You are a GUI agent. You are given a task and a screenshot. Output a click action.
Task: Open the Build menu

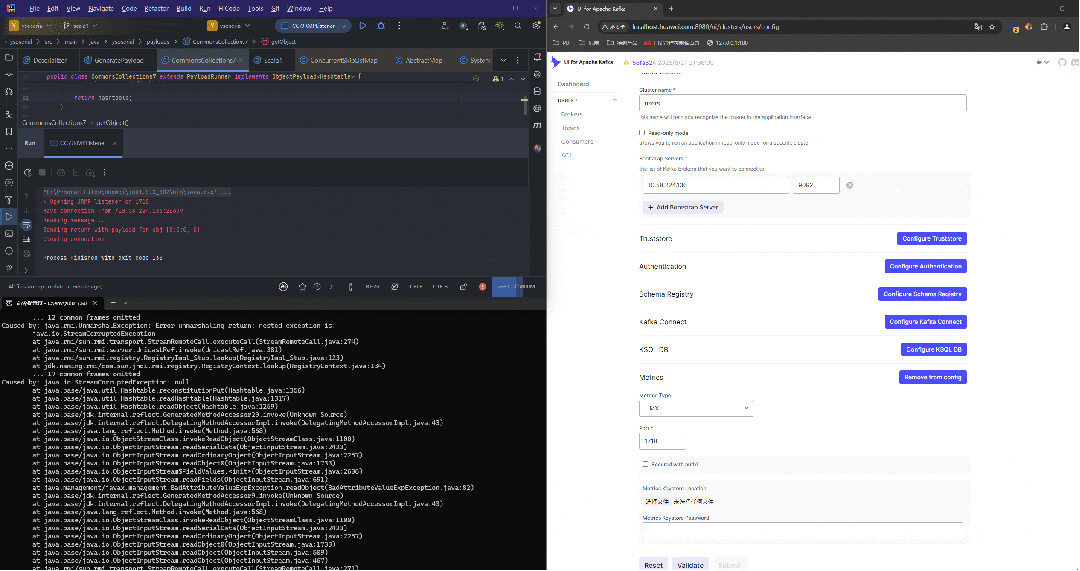(184, 9)
